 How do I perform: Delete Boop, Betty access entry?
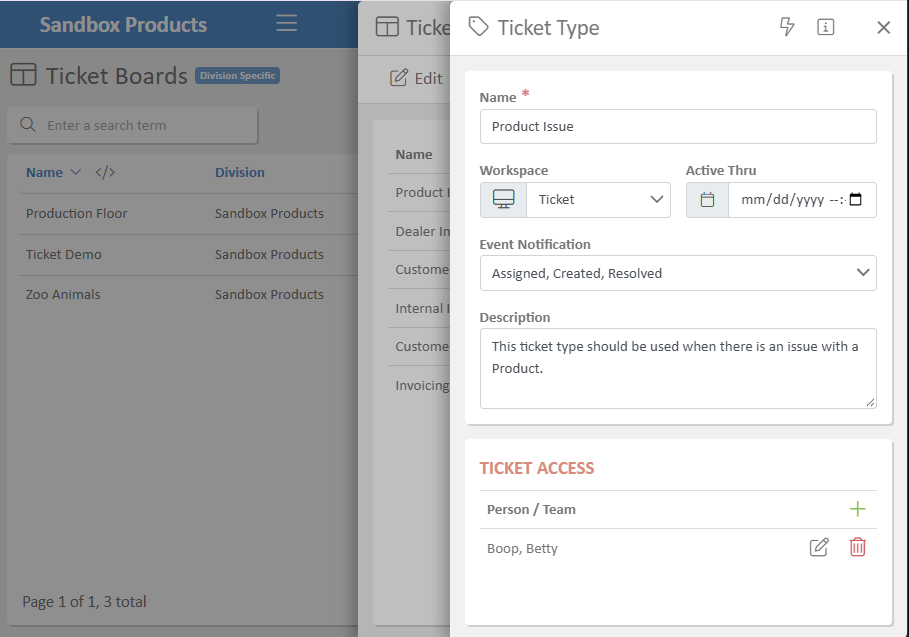pyautogui.click(x=857, y=547)
